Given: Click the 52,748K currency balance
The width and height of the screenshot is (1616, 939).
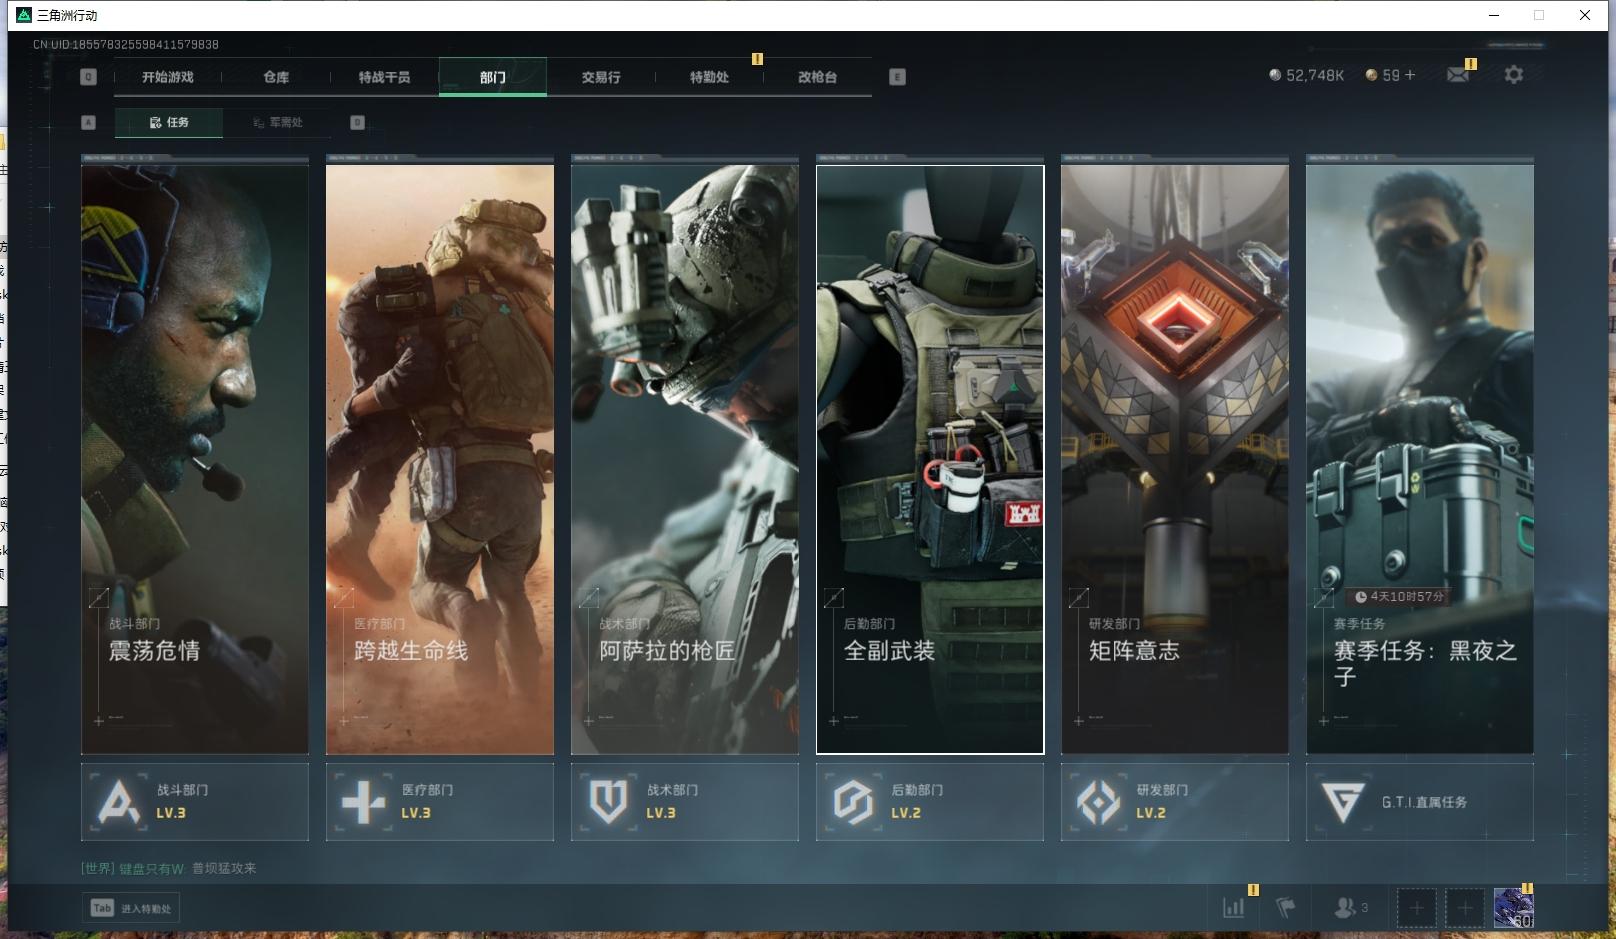Looking at the screenshot, I should [x=1306, y=75].
